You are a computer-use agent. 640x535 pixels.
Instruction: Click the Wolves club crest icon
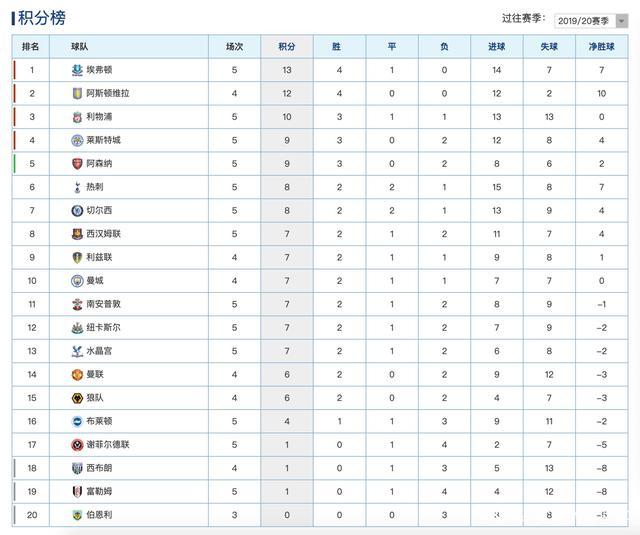77,398
